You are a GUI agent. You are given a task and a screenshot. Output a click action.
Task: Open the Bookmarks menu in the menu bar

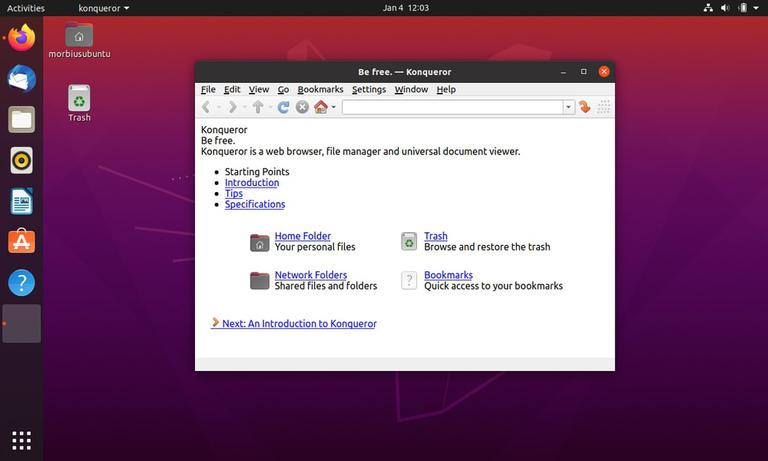[320, 89]
